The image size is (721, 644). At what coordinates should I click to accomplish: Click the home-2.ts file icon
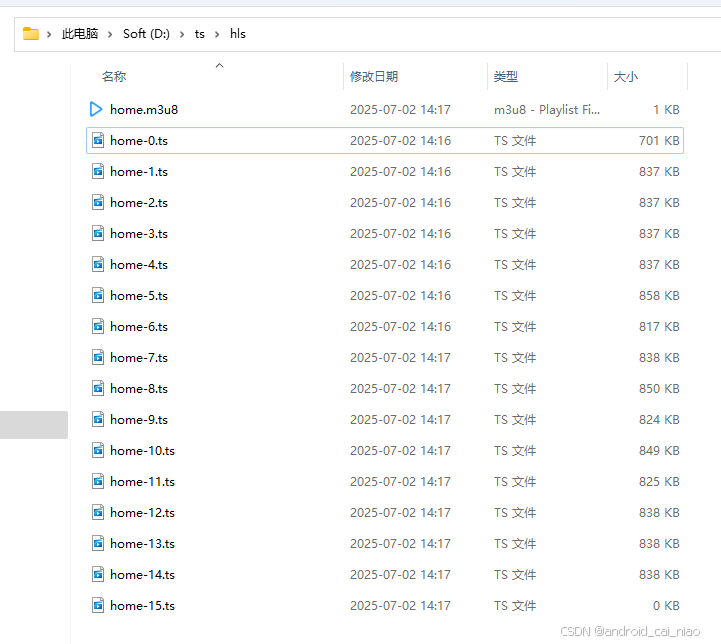pyautogui.click(x=98, y=202)
